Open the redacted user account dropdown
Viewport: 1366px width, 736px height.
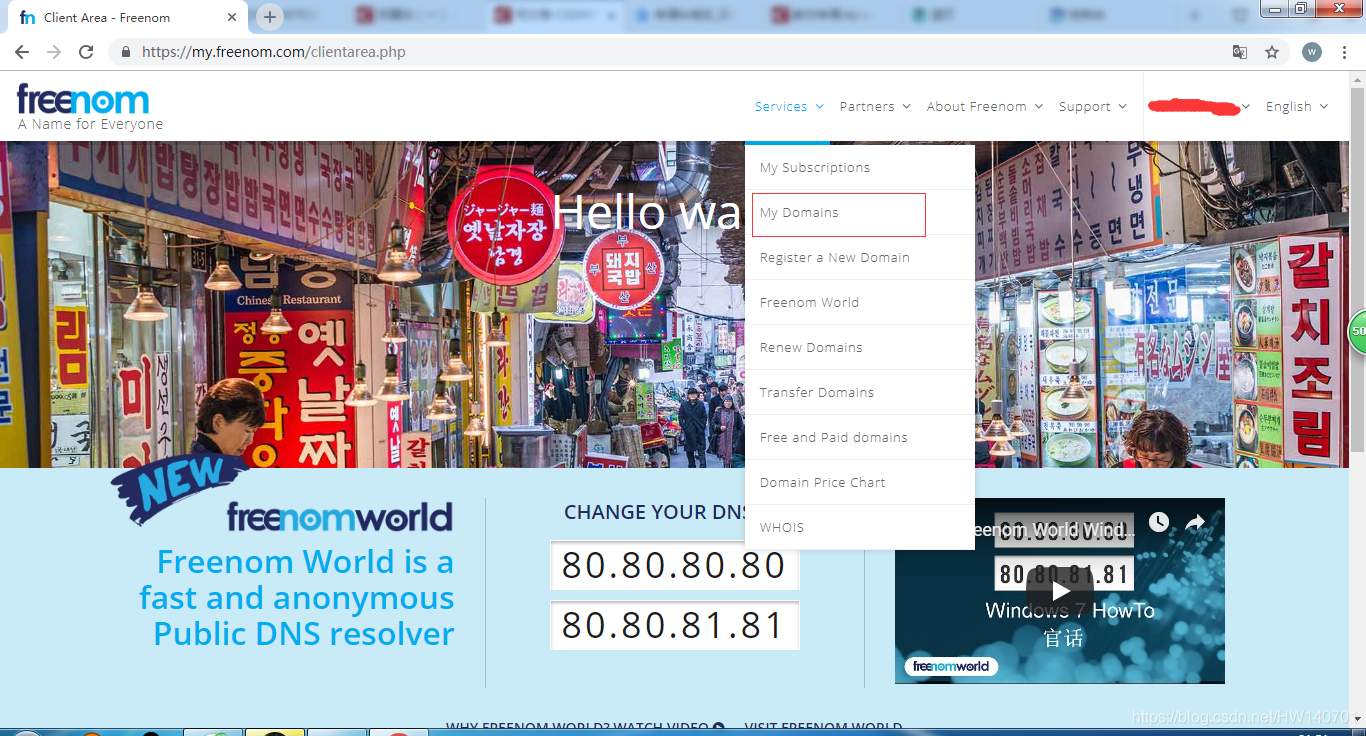[x=1199, y=106]
